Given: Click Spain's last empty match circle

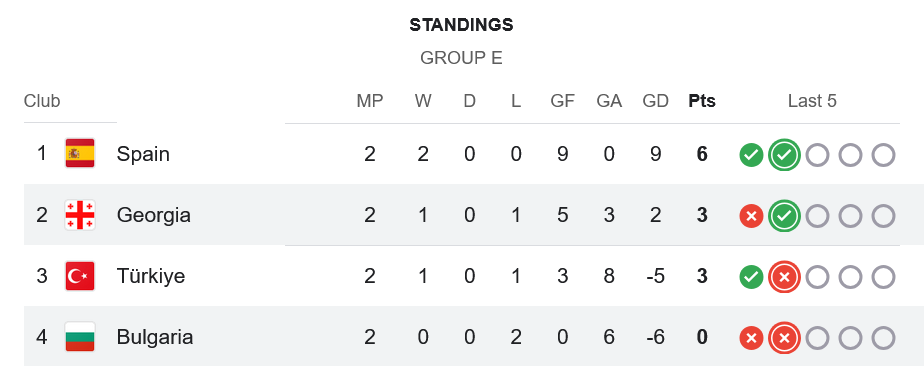Looking at the screenshot, I should (x=883, y=155).
